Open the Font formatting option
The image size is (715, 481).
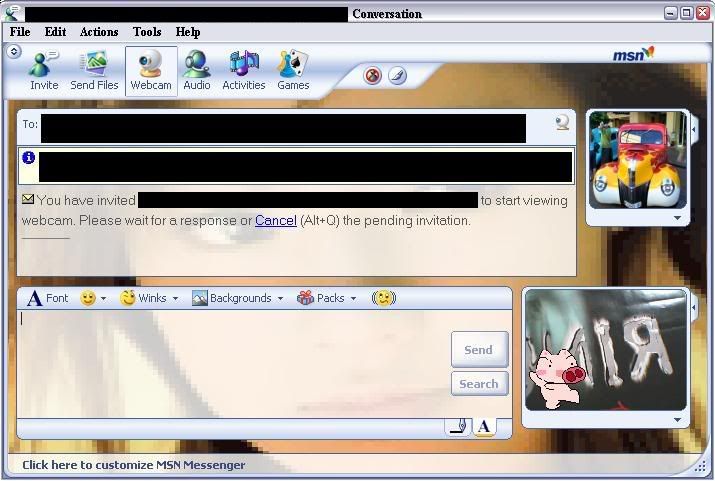click(x=47, y=298)
